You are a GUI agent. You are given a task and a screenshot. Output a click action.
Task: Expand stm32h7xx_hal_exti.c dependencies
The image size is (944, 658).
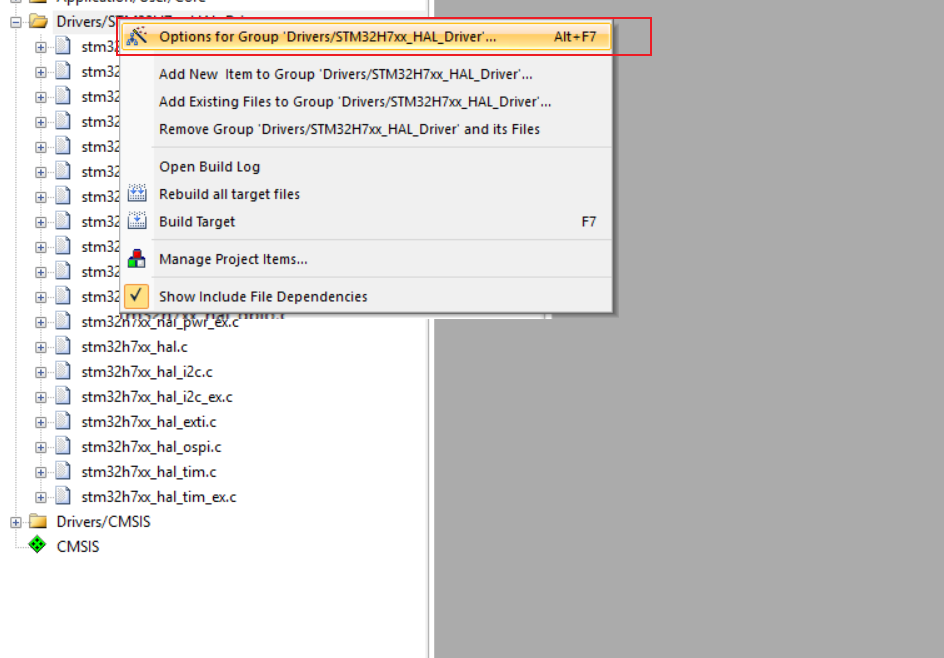(x=40, y=423)
